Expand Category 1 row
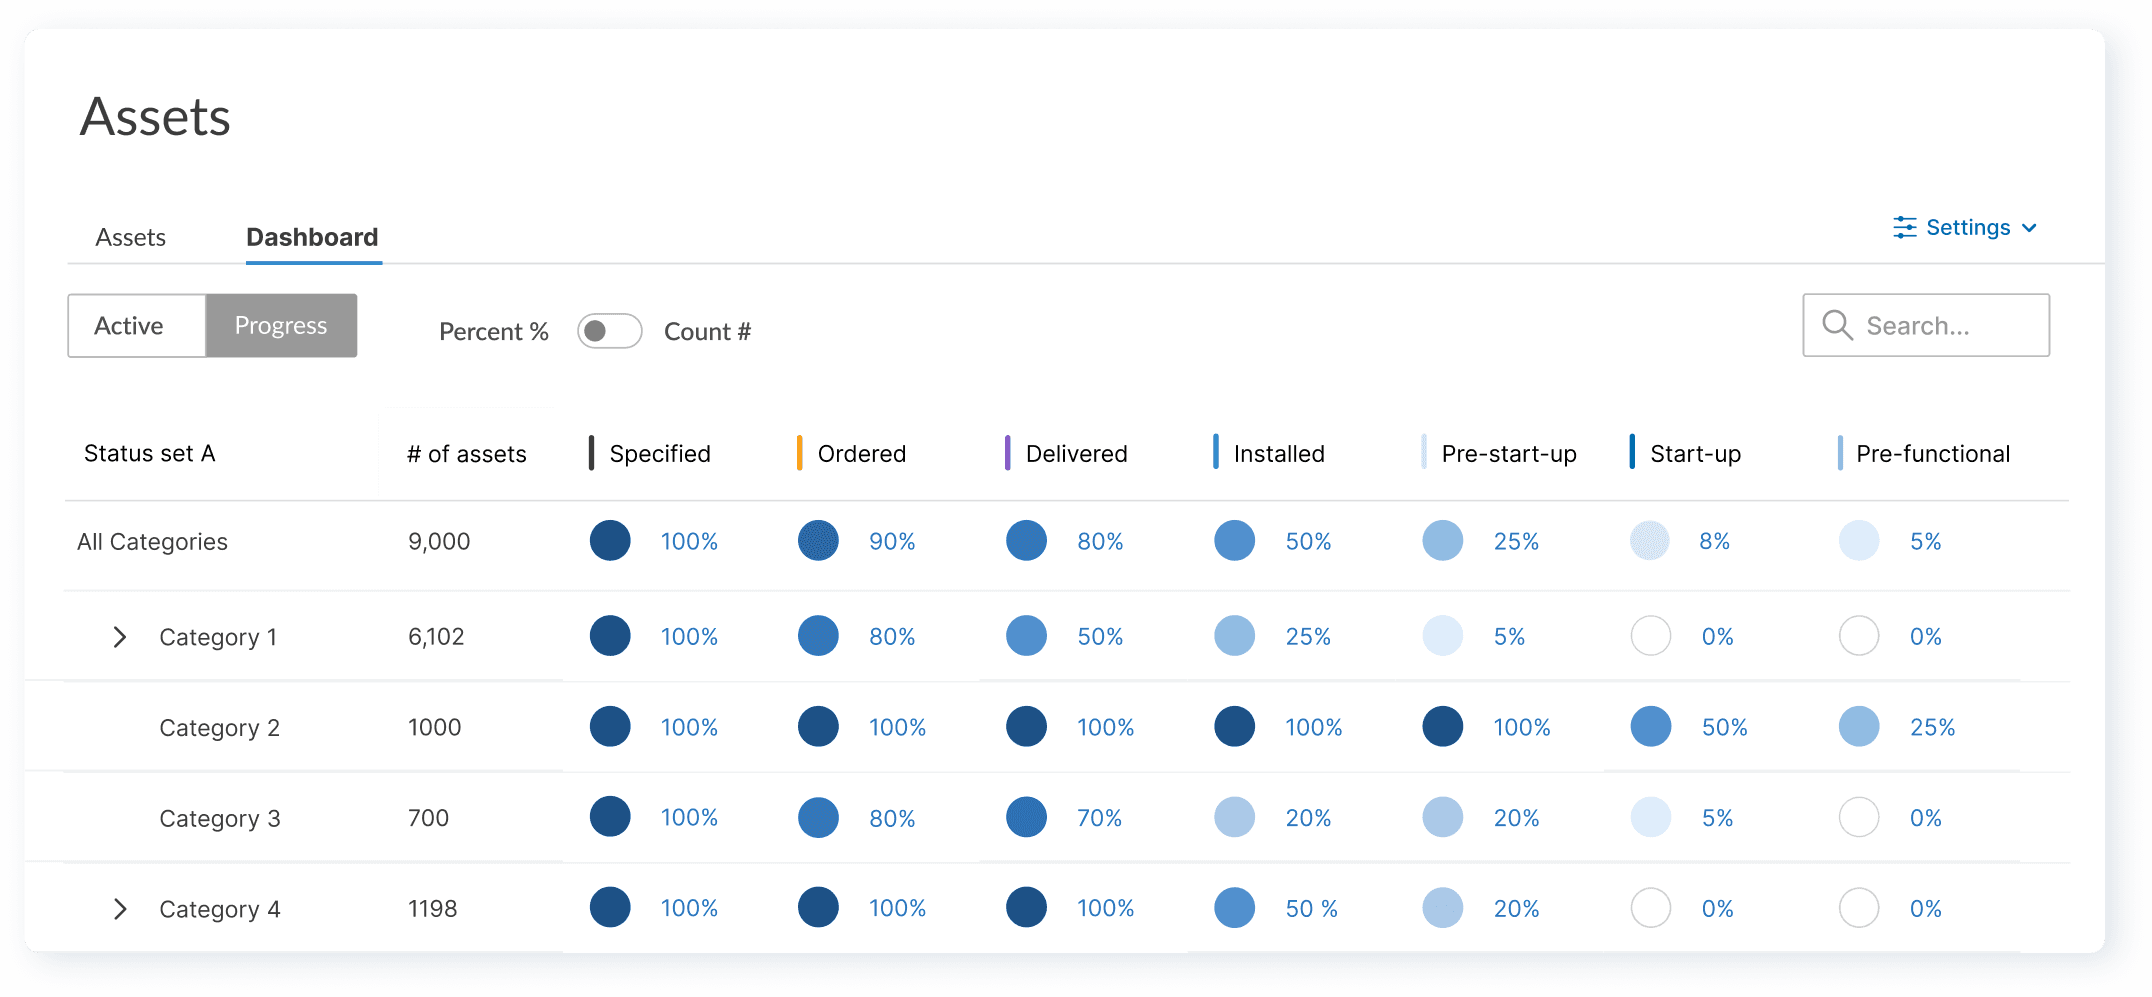This screenshot has width=2152, height=997. [x=120, y=637]
